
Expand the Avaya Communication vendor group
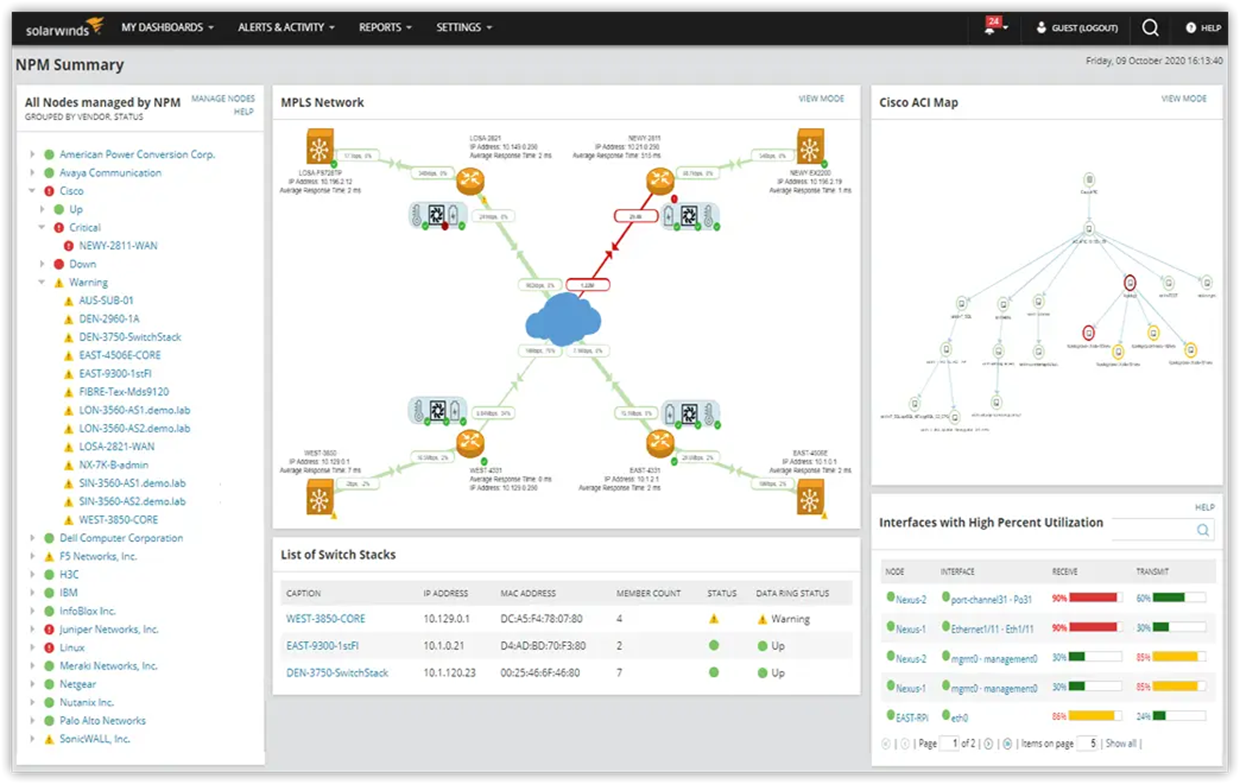(32, 173)
